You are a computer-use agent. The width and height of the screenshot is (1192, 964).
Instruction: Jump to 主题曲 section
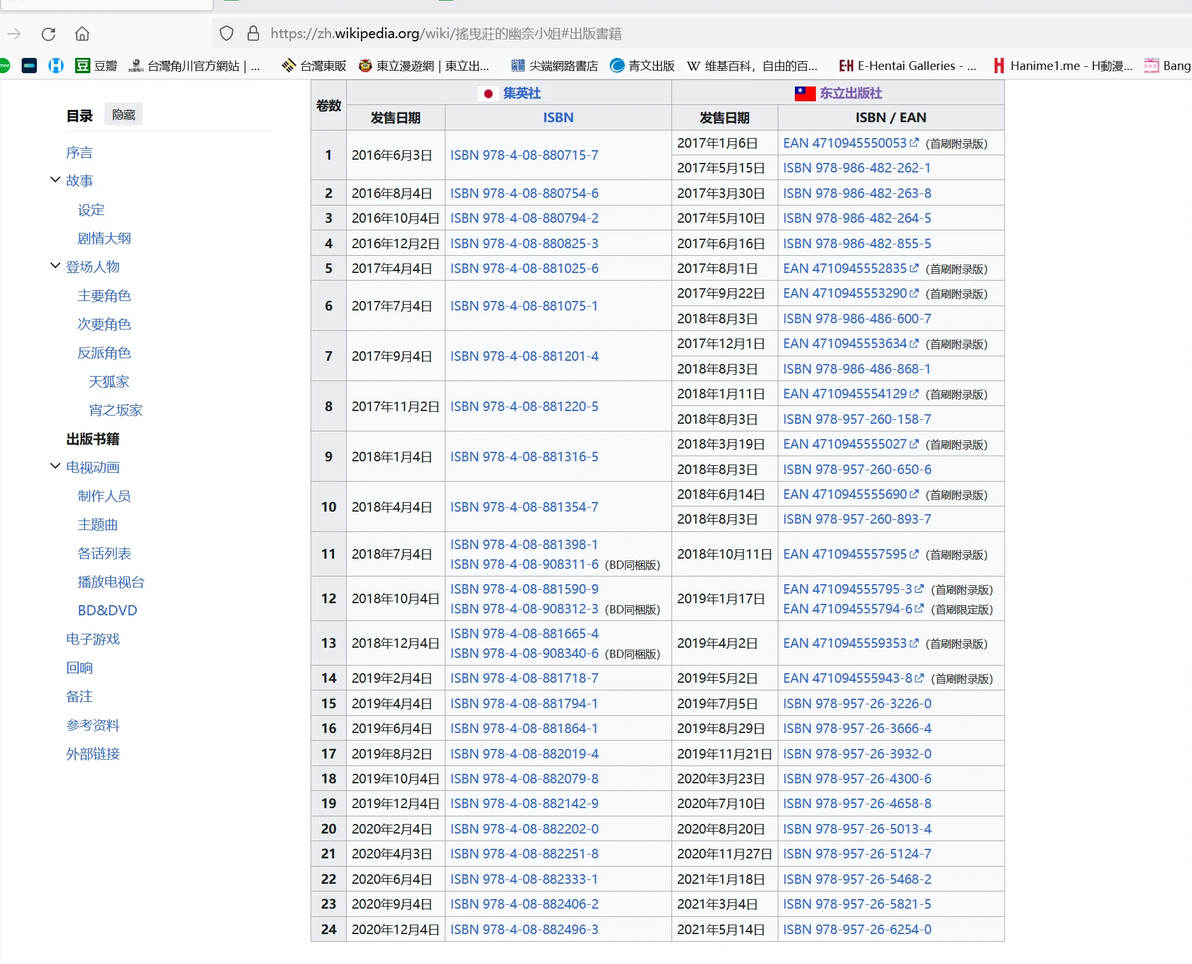(97, 525)
